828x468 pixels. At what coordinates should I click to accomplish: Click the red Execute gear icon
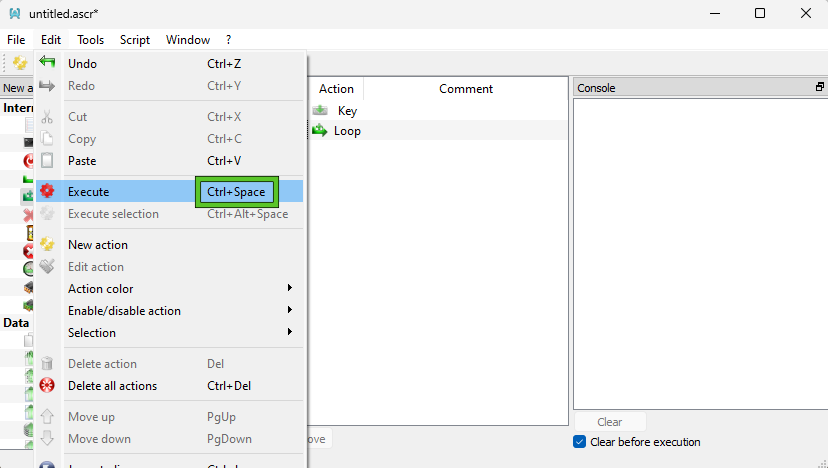point(47,191)
